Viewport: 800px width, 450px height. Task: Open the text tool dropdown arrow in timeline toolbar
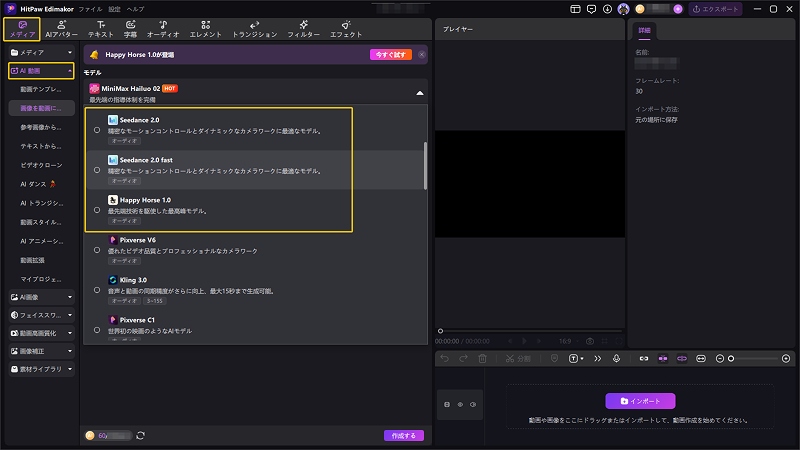582,359
